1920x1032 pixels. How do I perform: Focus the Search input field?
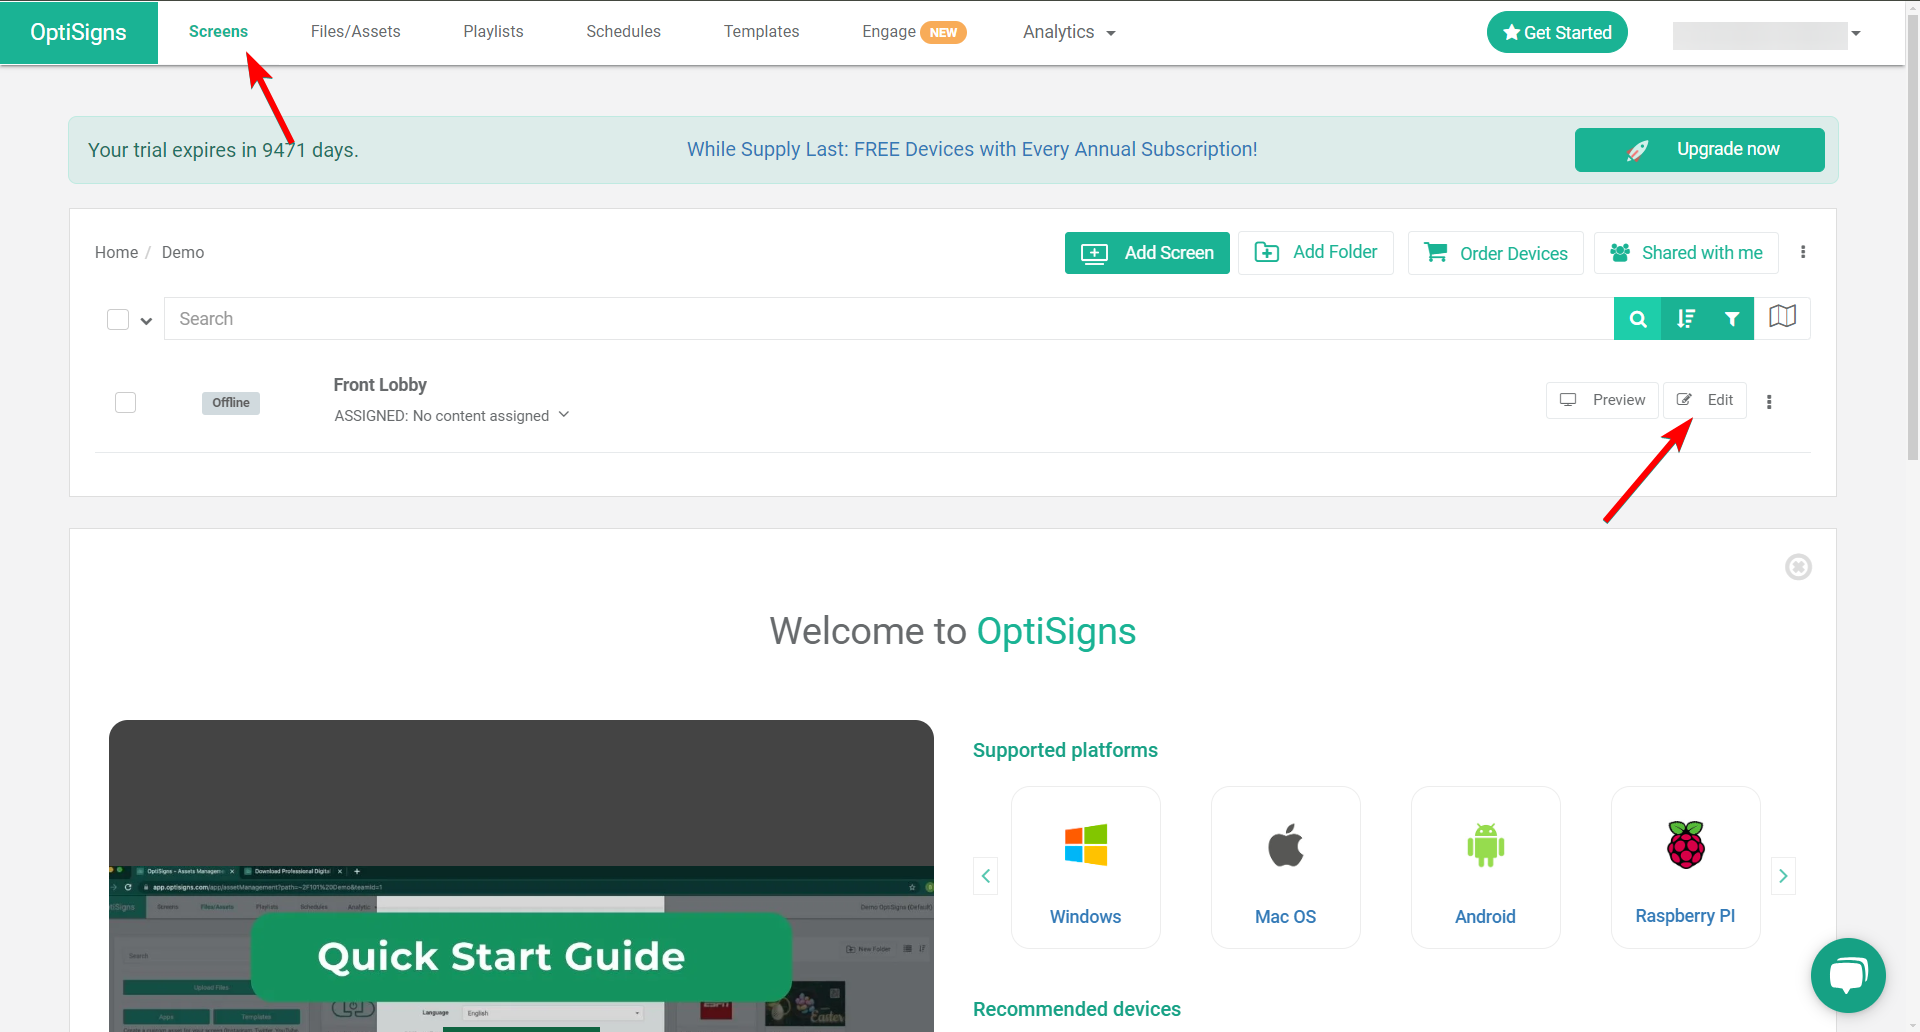(889, 319)
